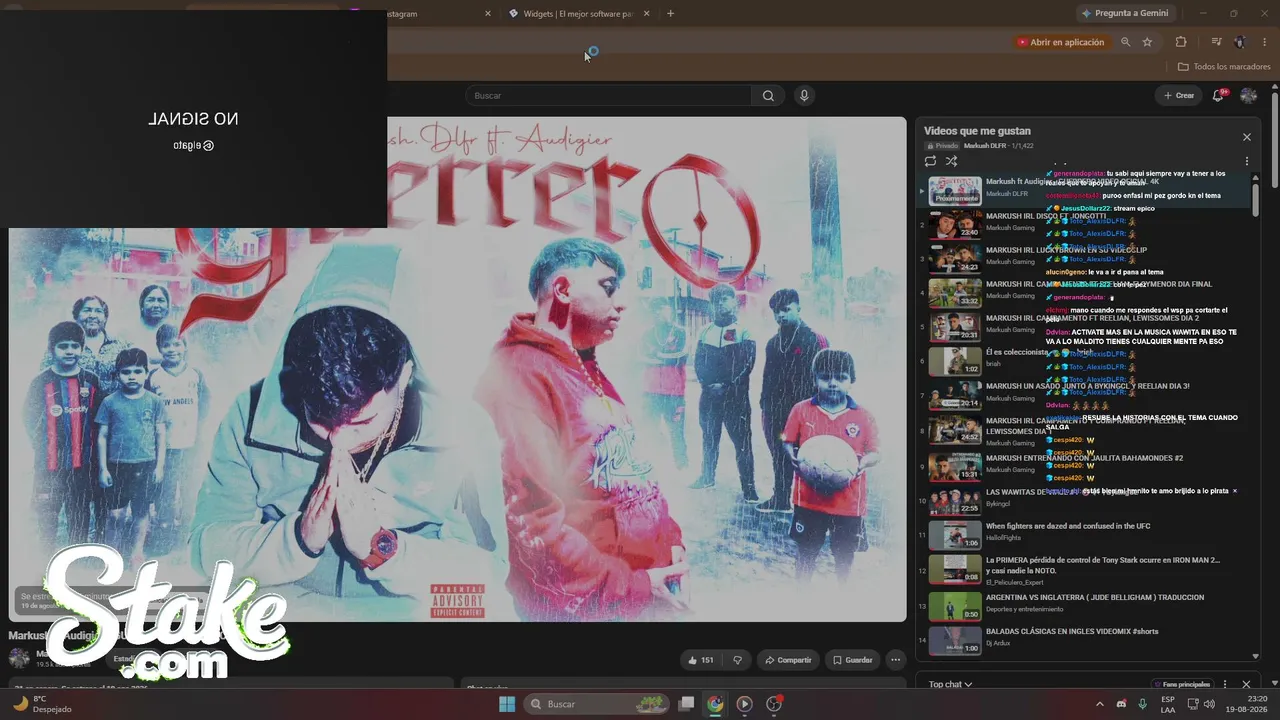The width and height of the screenshot is (1280, 720).
Task: Toggle playlist shuffle
Action: pyautogui.click(x=951, y=161)
